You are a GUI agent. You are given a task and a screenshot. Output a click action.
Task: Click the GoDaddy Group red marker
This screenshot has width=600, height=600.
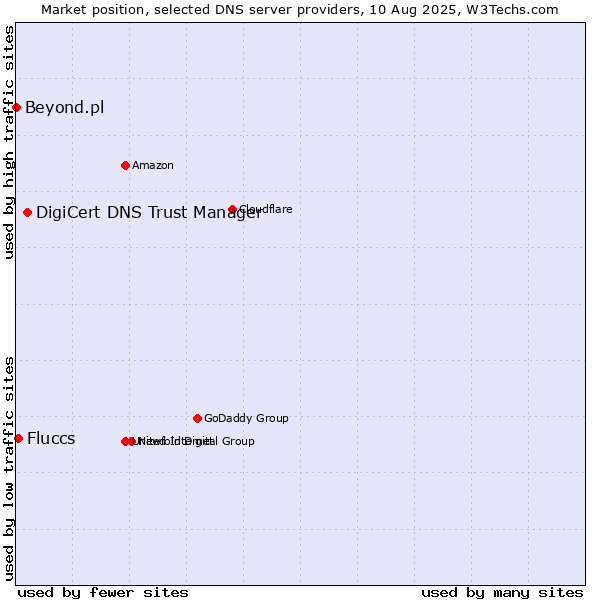pos(197,419)
